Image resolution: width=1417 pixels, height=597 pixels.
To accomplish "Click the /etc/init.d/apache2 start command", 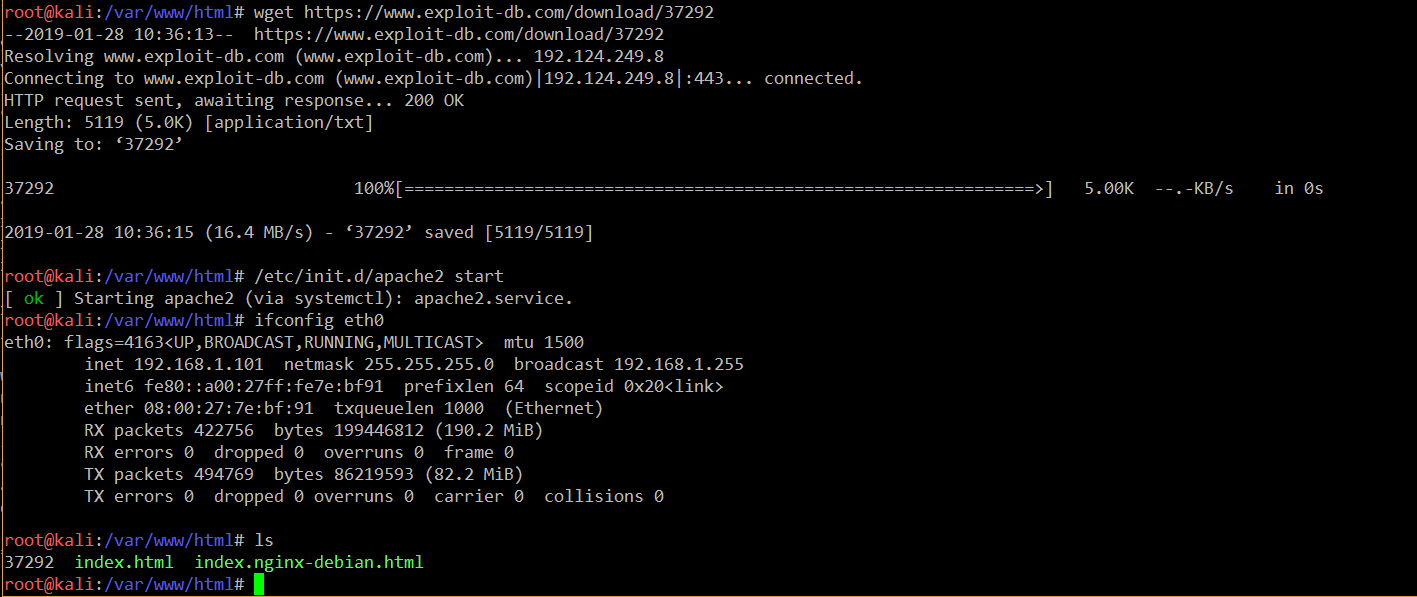I will pos(379,276).
